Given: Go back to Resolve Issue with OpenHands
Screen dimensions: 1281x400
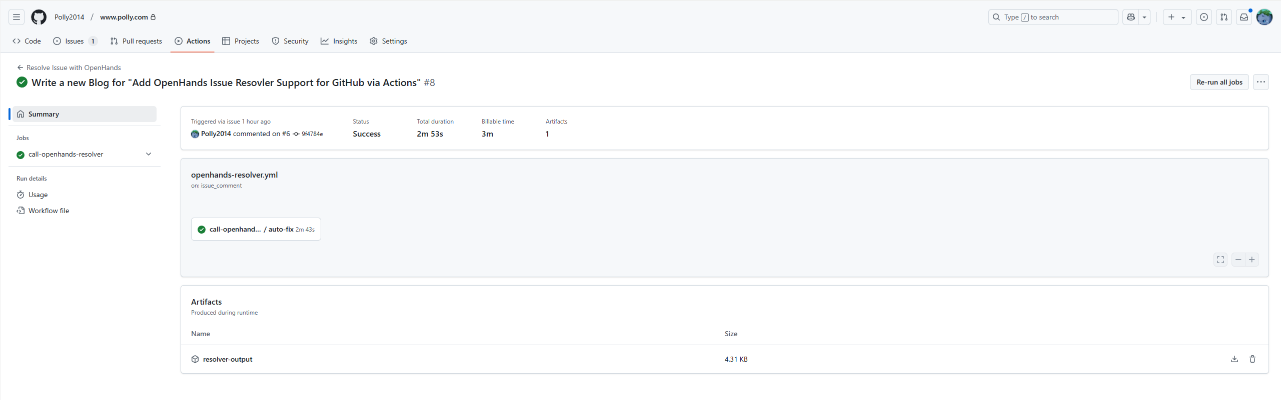Looking at the screenshot, I should pos(69,67).
